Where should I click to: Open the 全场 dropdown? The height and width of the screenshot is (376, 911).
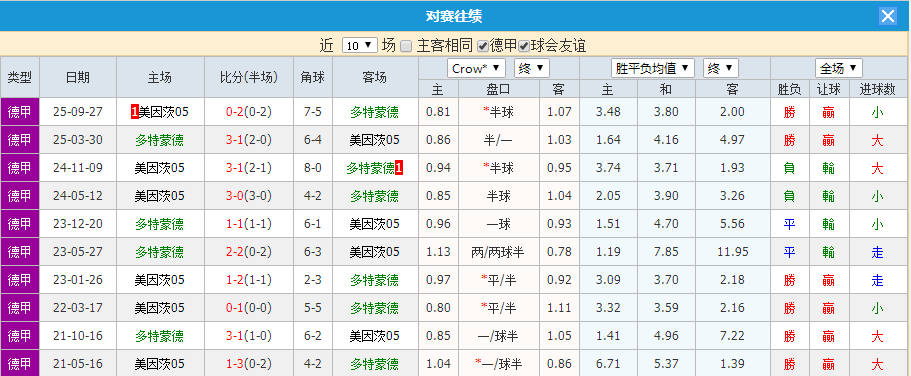tap(838, 69)
